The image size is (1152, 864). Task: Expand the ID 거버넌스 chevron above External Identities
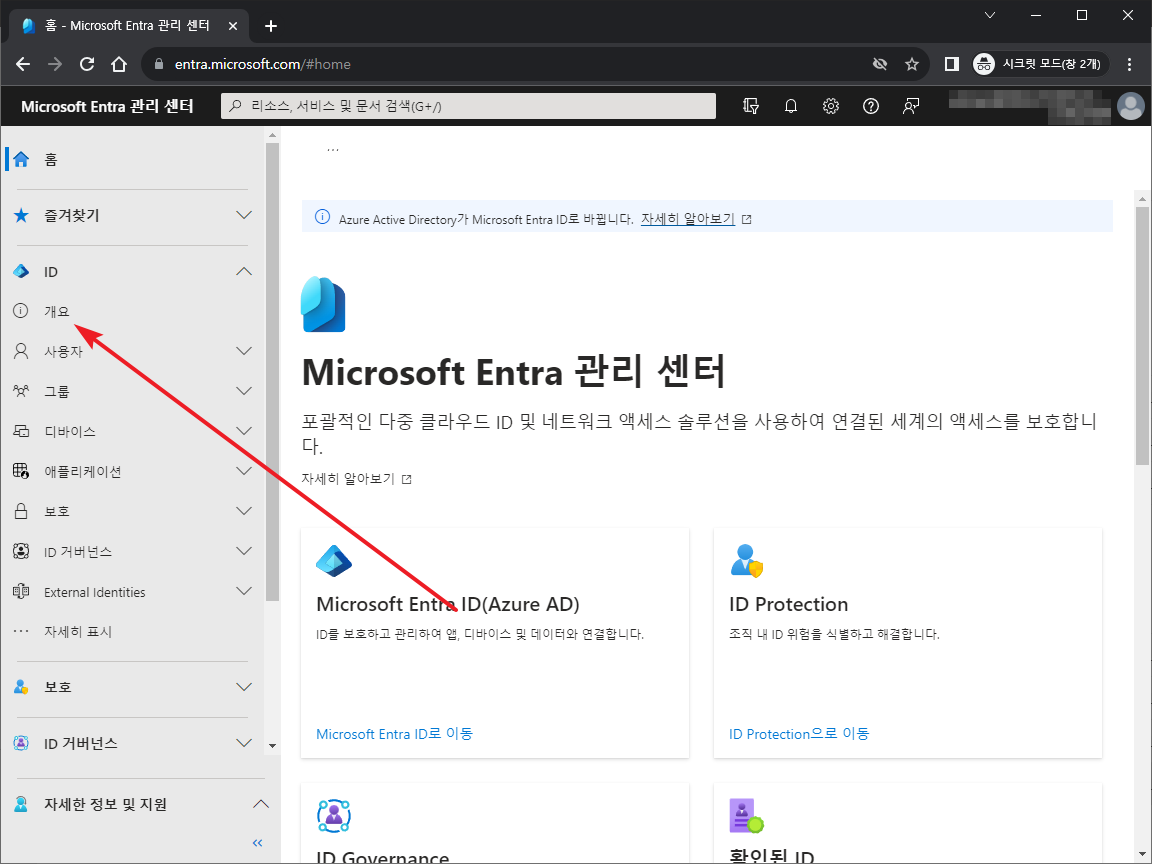point(244,551)
